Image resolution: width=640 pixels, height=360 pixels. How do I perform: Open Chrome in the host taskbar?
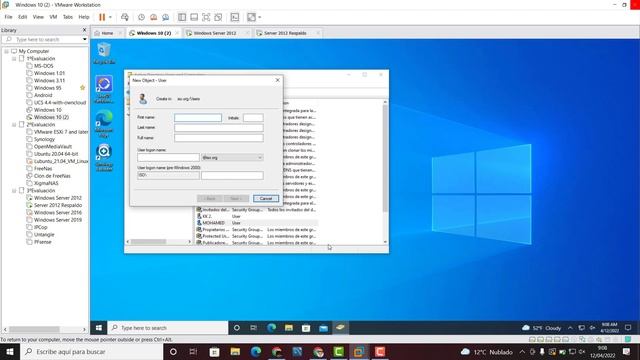pos(318,352)
